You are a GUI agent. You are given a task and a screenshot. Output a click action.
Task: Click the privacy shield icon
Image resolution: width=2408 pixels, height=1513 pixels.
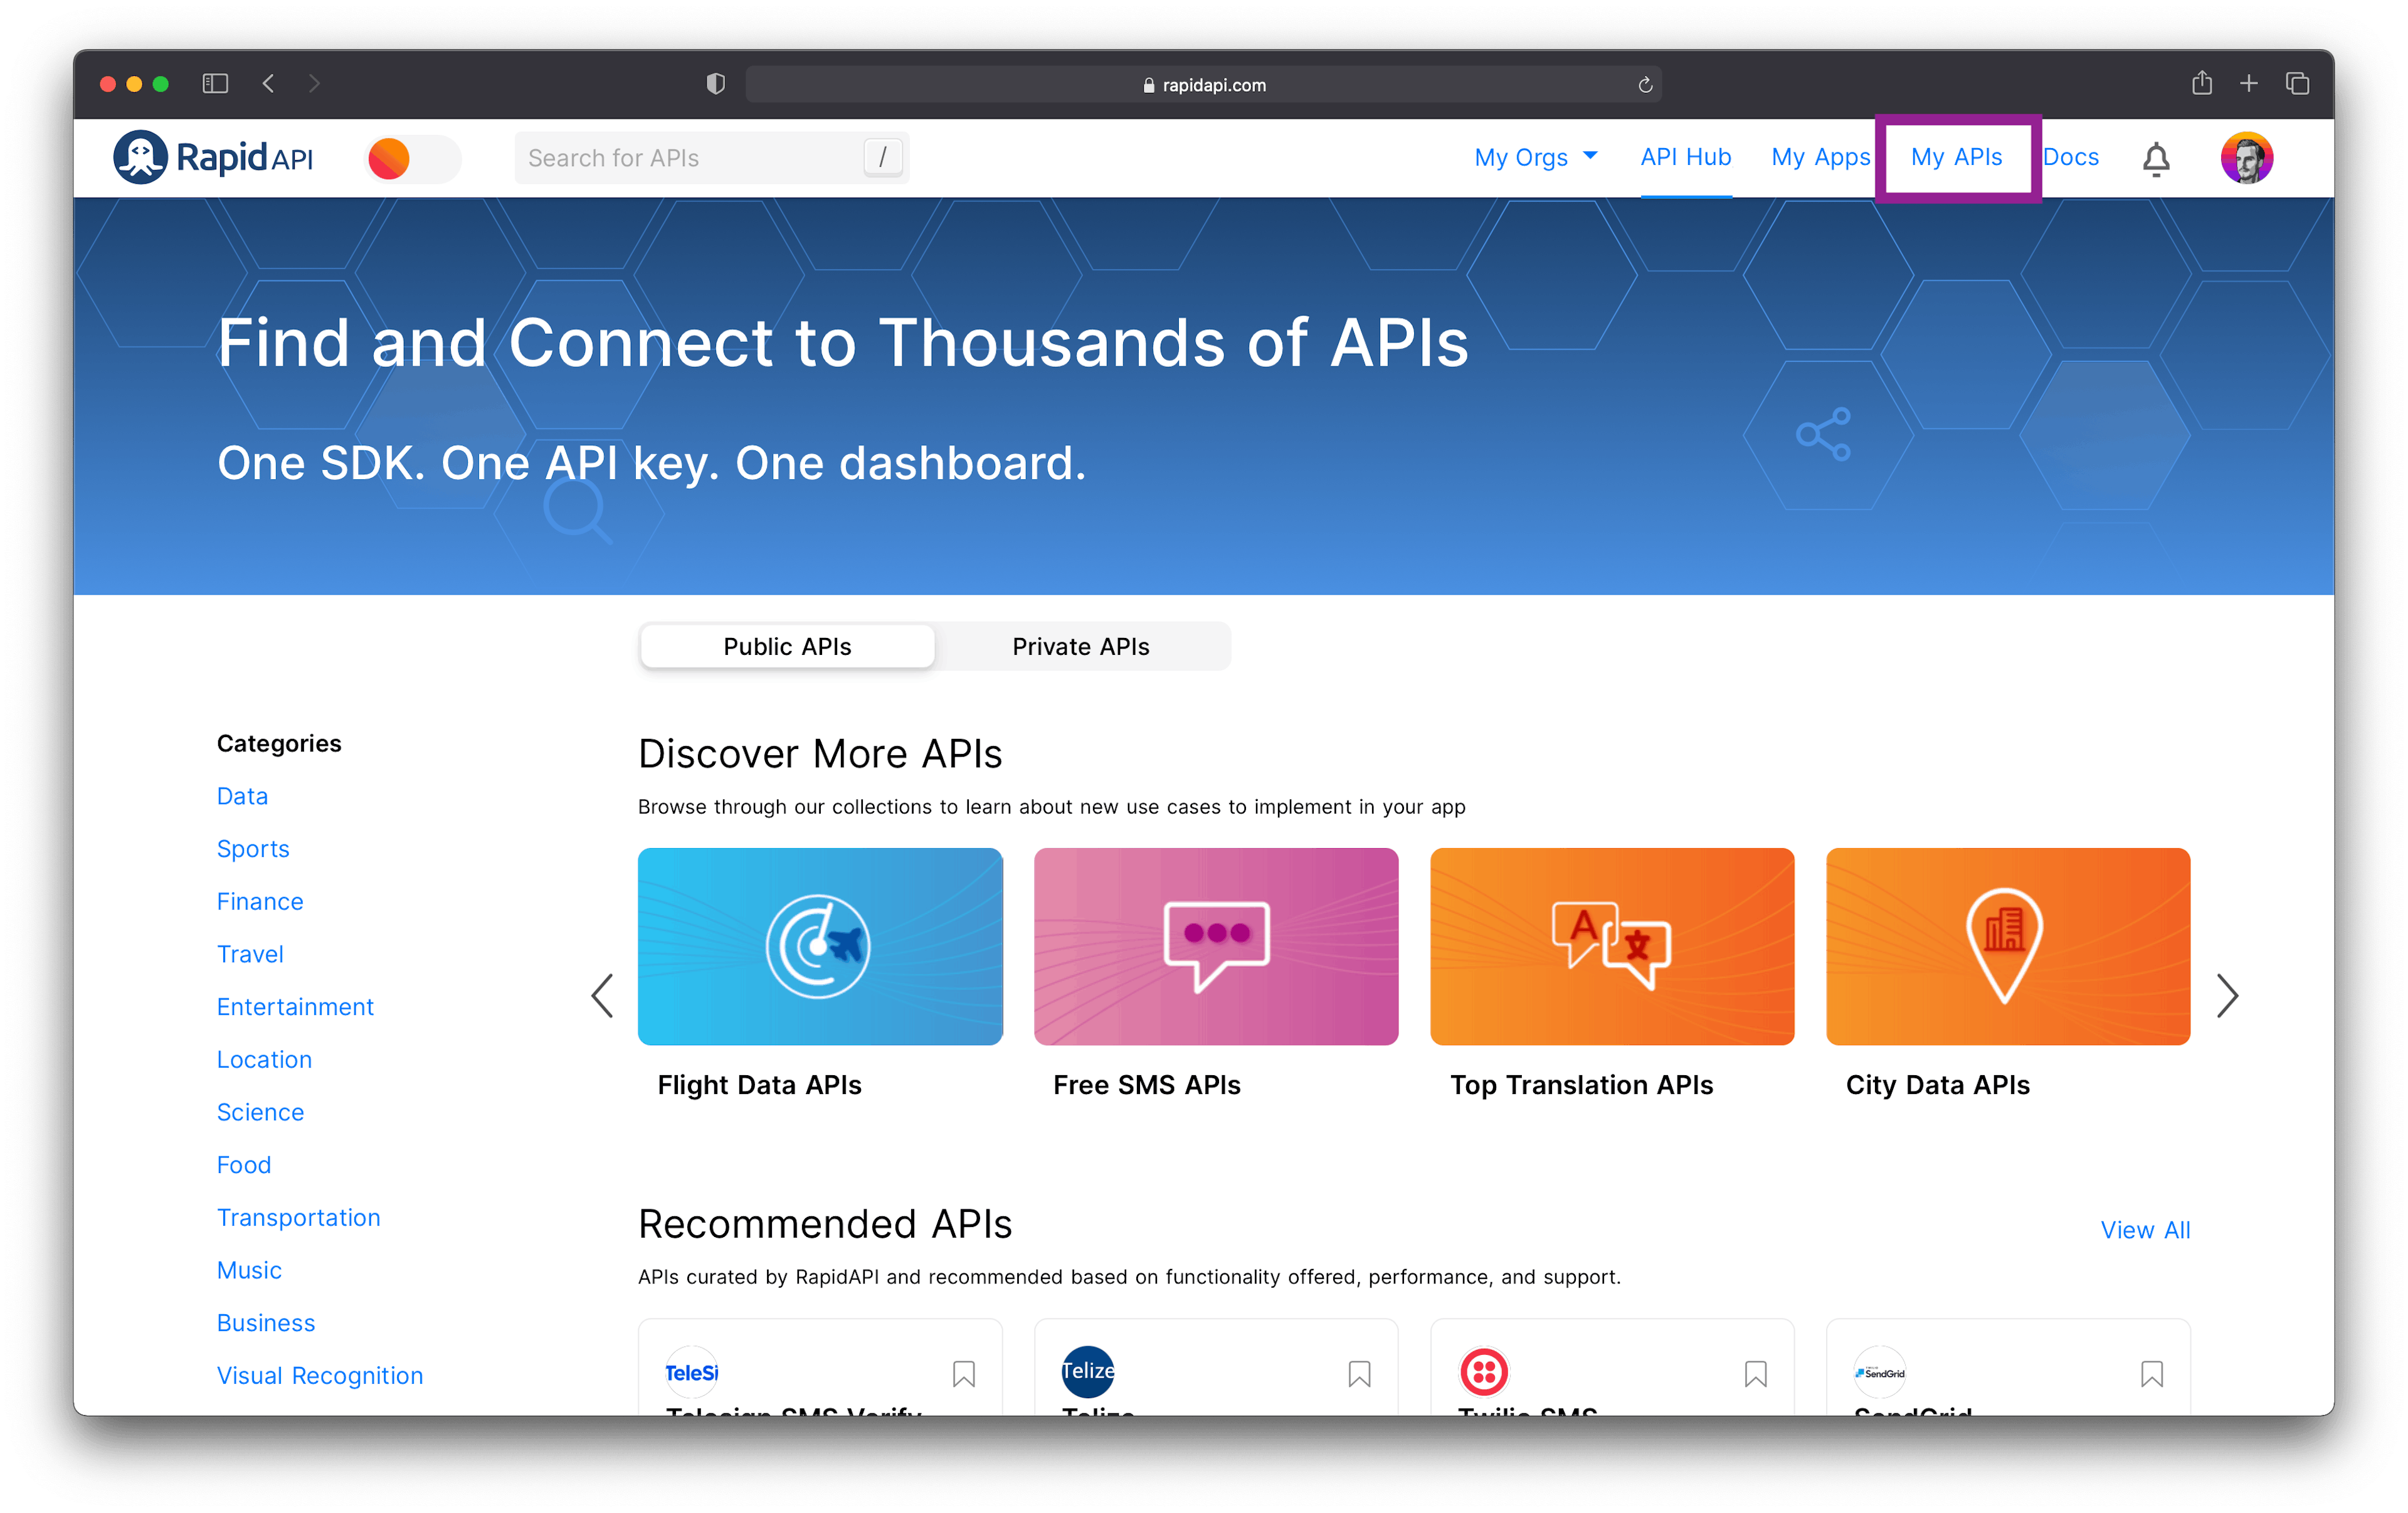(715, 84)
